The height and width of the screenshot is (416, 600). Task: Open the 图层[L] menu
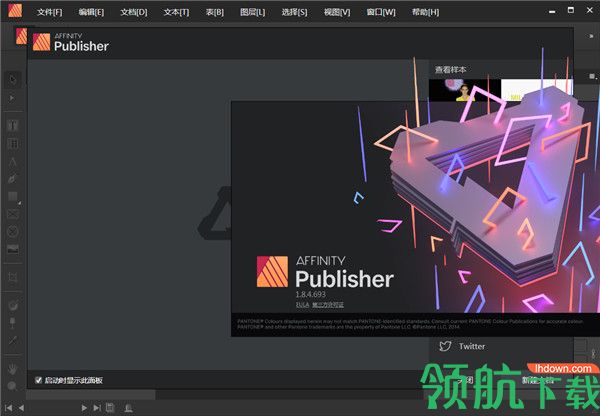coord(253,12)
